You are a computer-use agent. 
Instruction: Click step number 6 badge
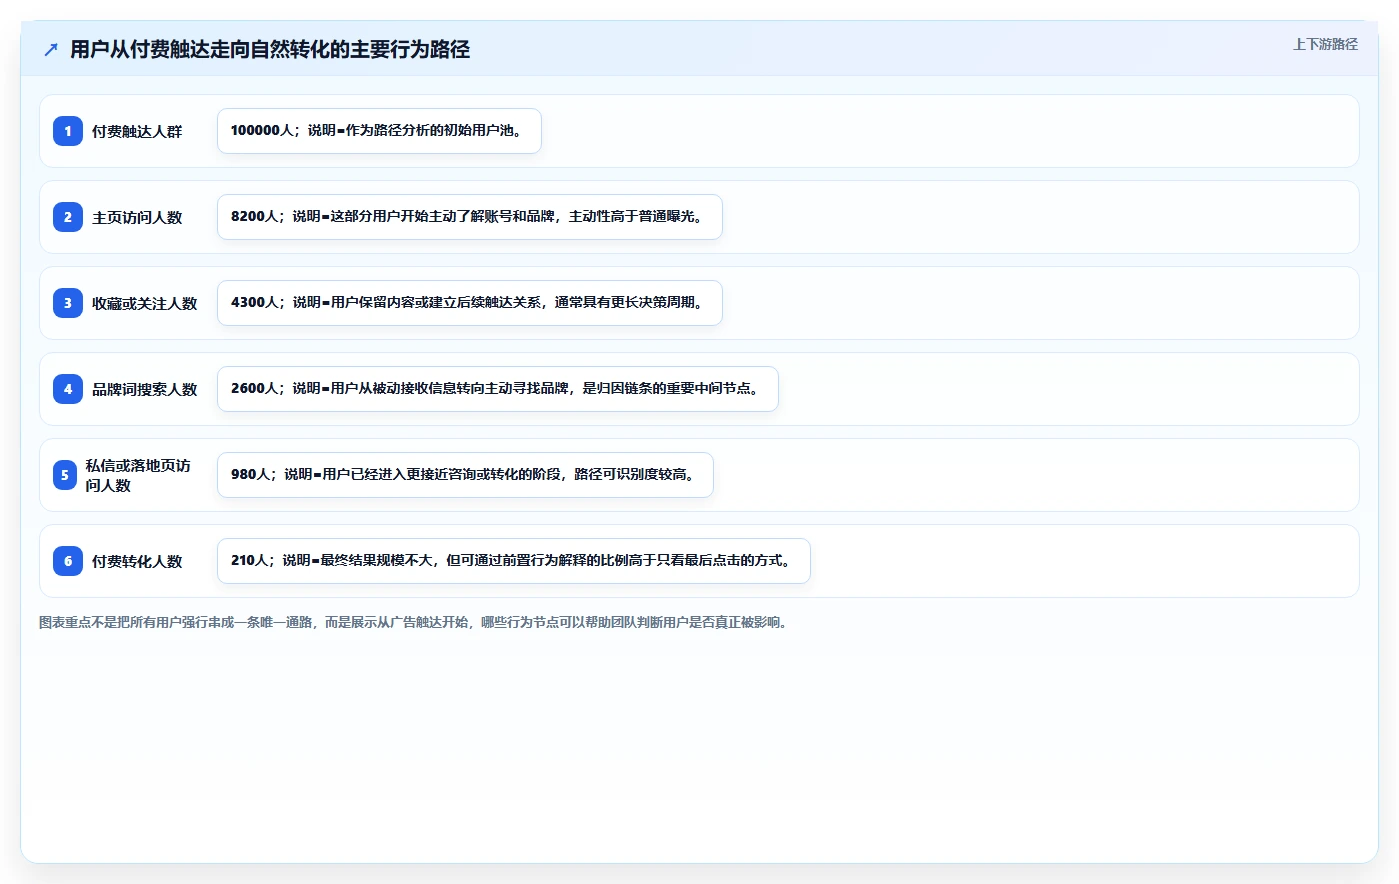click(68, 561)
